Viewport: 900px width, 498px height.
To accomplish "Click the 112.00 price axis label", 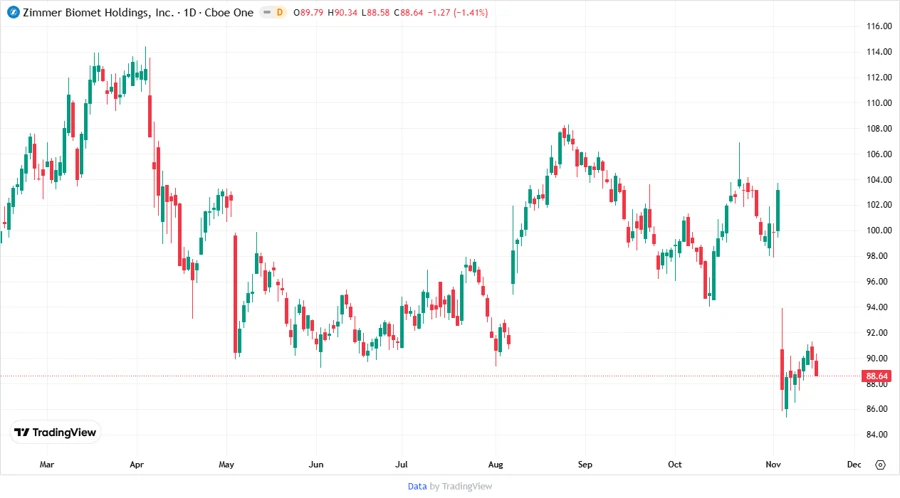I will pyautogui.click(x=879, y=77).
